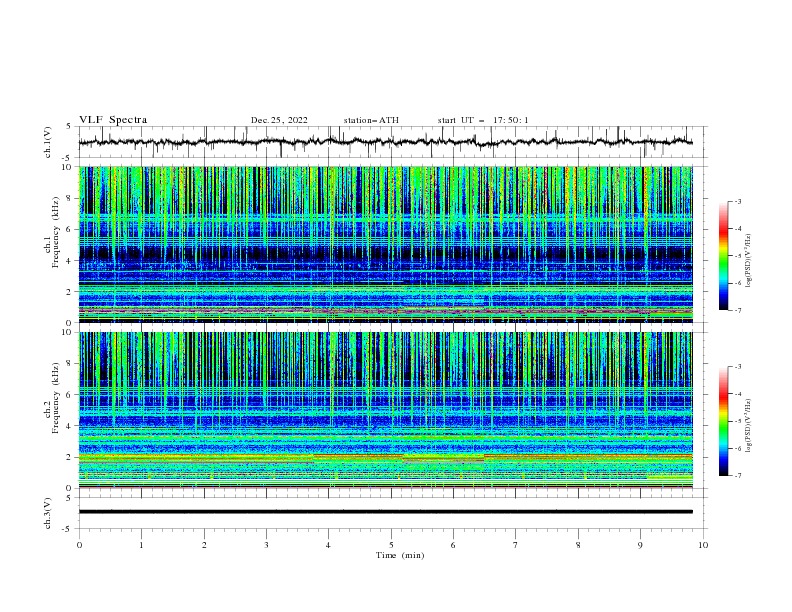The width and height of the screenshot is (792, 612).
Task: Click the ch.1 color scale bar
Action: click(x=724, y=256)
